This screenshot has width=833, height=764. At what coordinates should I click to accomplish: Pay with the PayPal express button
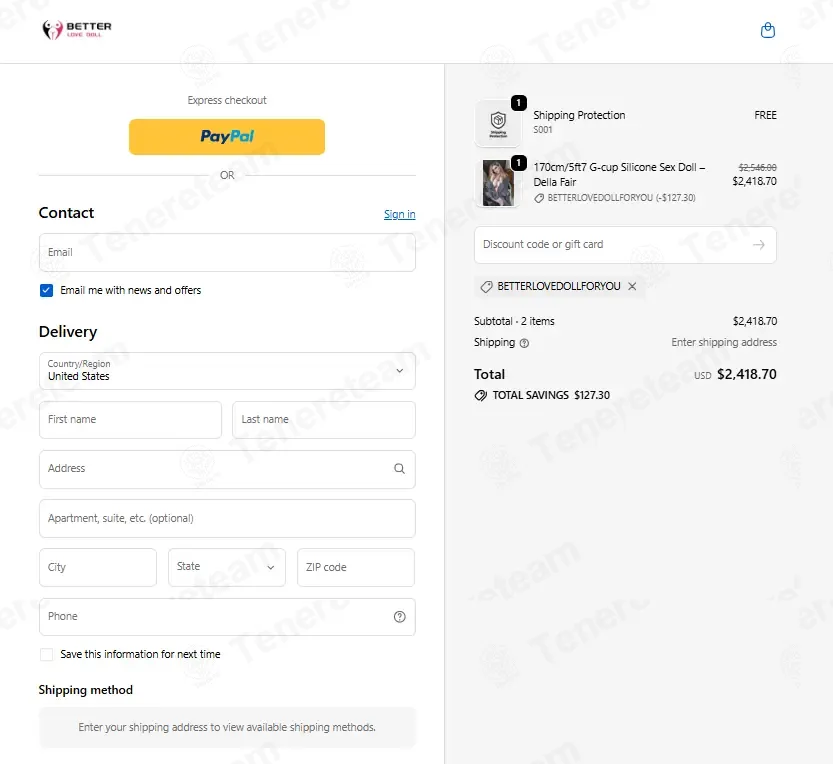pos(227,137)
